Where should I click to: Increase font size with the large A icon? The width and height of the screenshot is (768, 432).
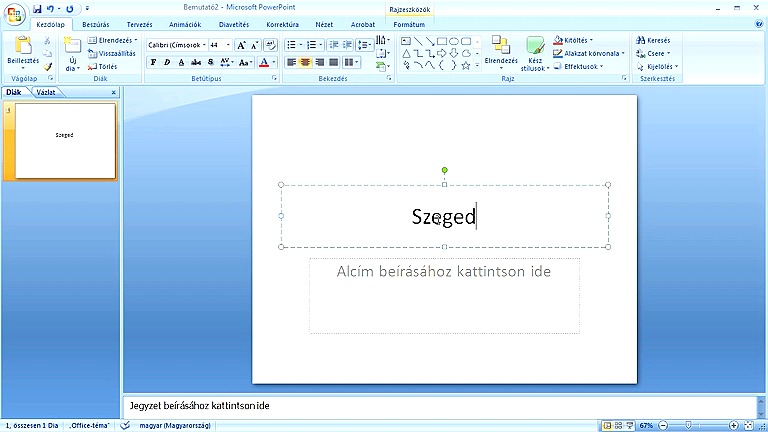[240, 45]
